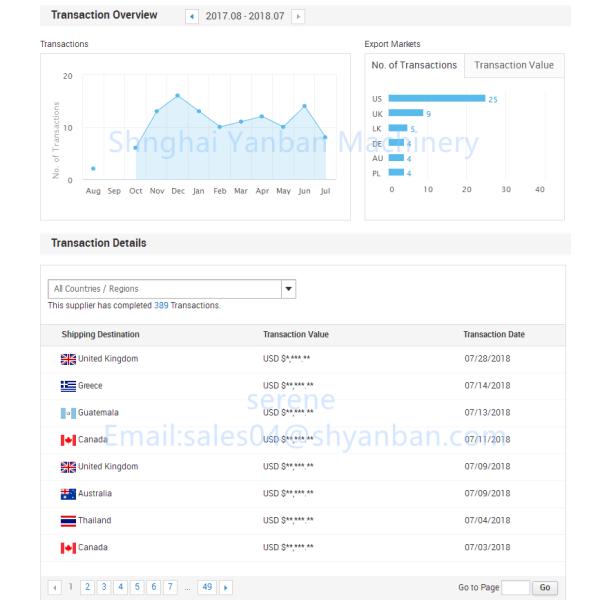Click the Go to Page input field
This screenshot has height=600, width=600.
click(x=515, y=588)
